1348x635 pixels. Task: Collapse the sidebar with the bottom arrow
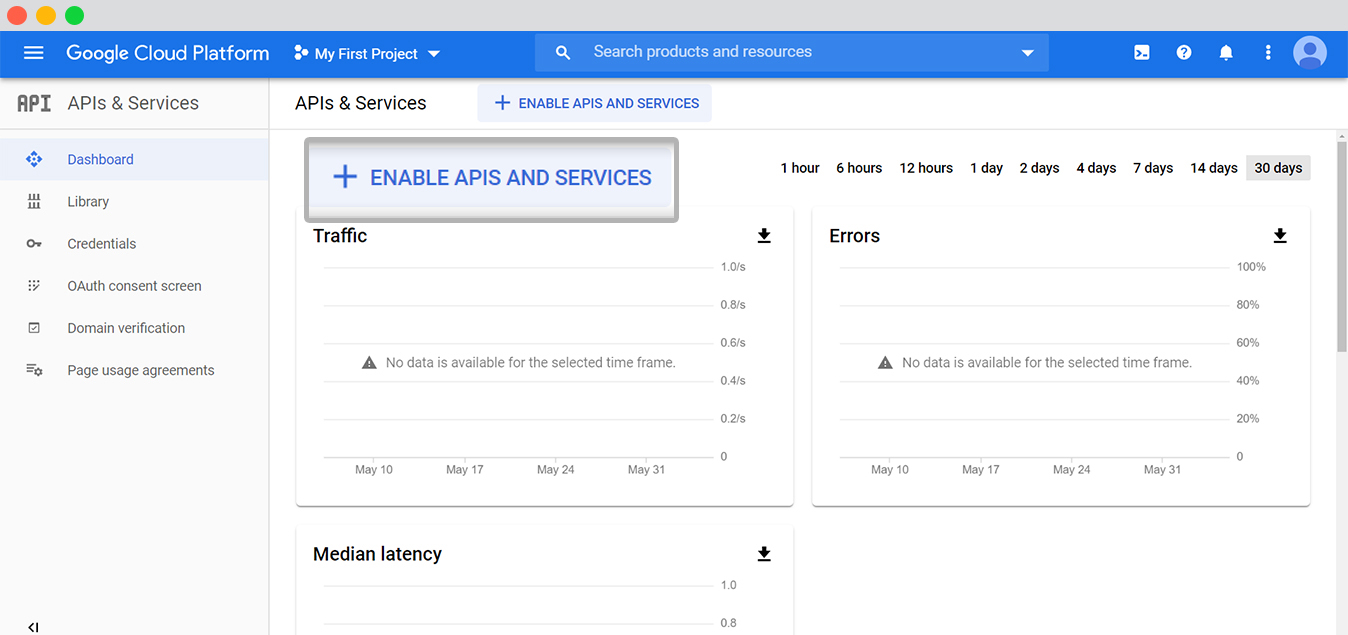pyautogui.click(x=33, y=627)
